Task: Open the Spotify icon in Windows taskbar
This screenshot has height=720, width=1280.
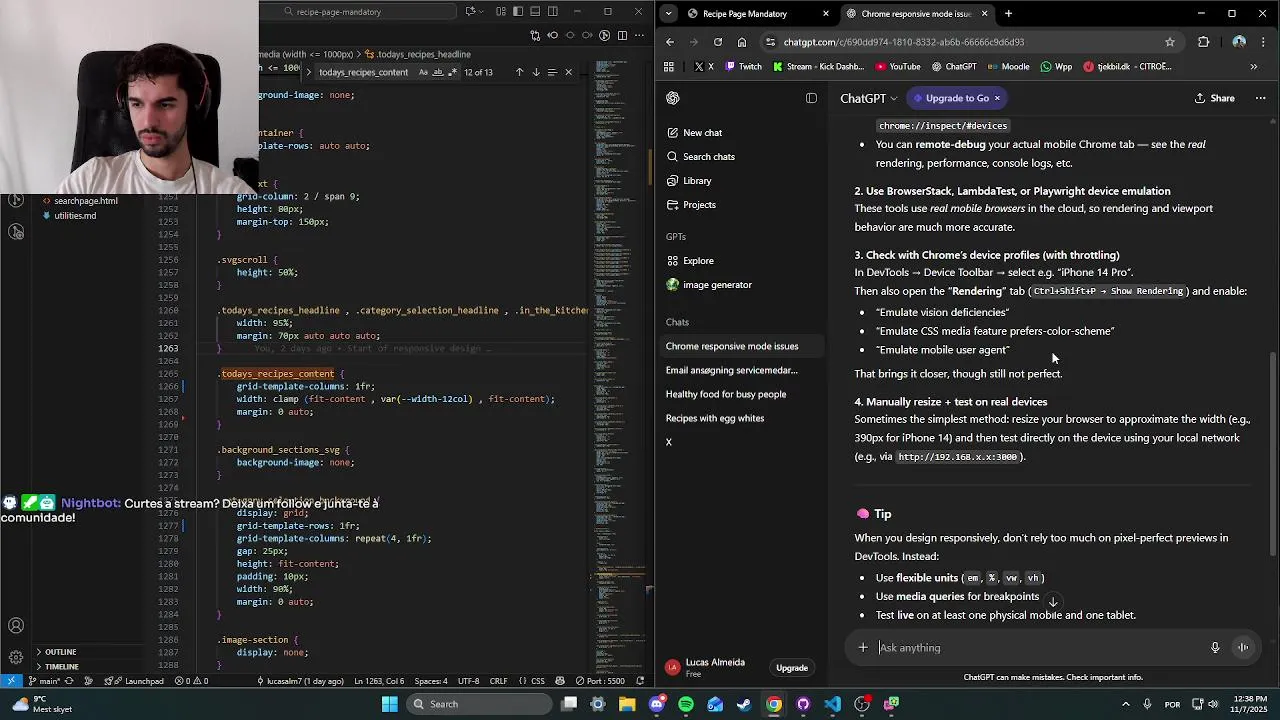Action: click(686, 704)
